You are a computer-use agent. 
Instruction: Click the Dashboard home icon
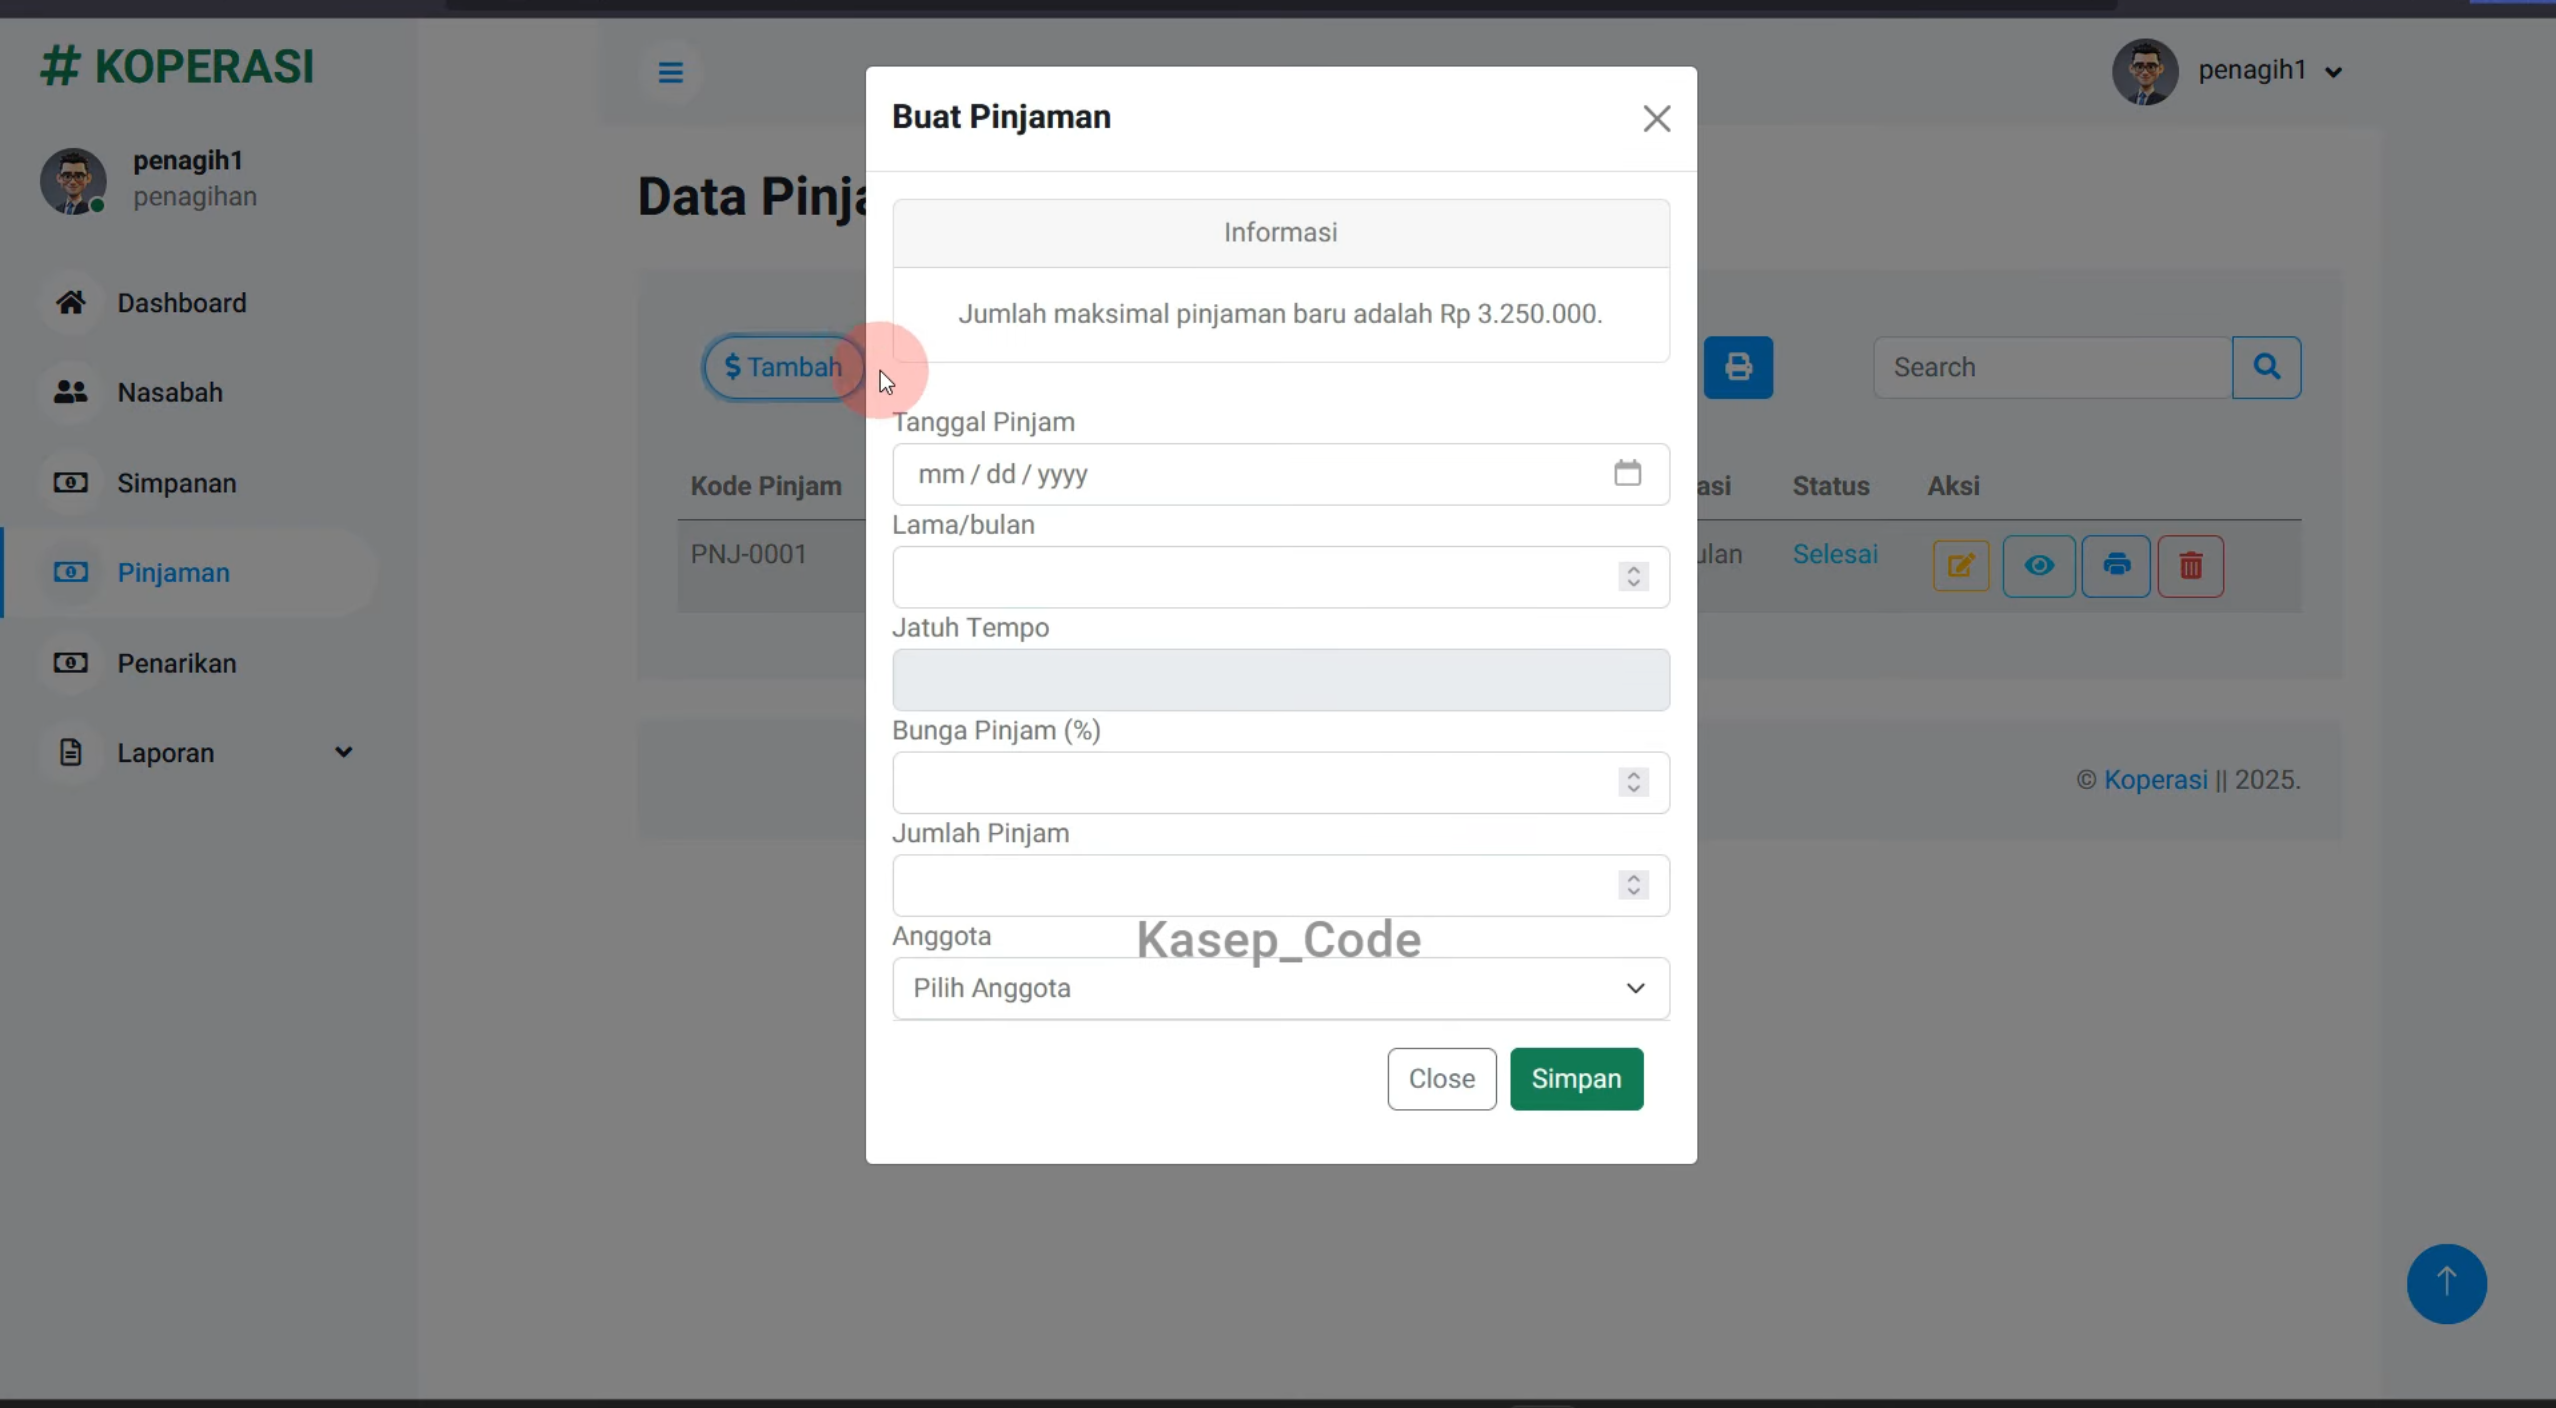pyautogui.click(x=70, y=302)
